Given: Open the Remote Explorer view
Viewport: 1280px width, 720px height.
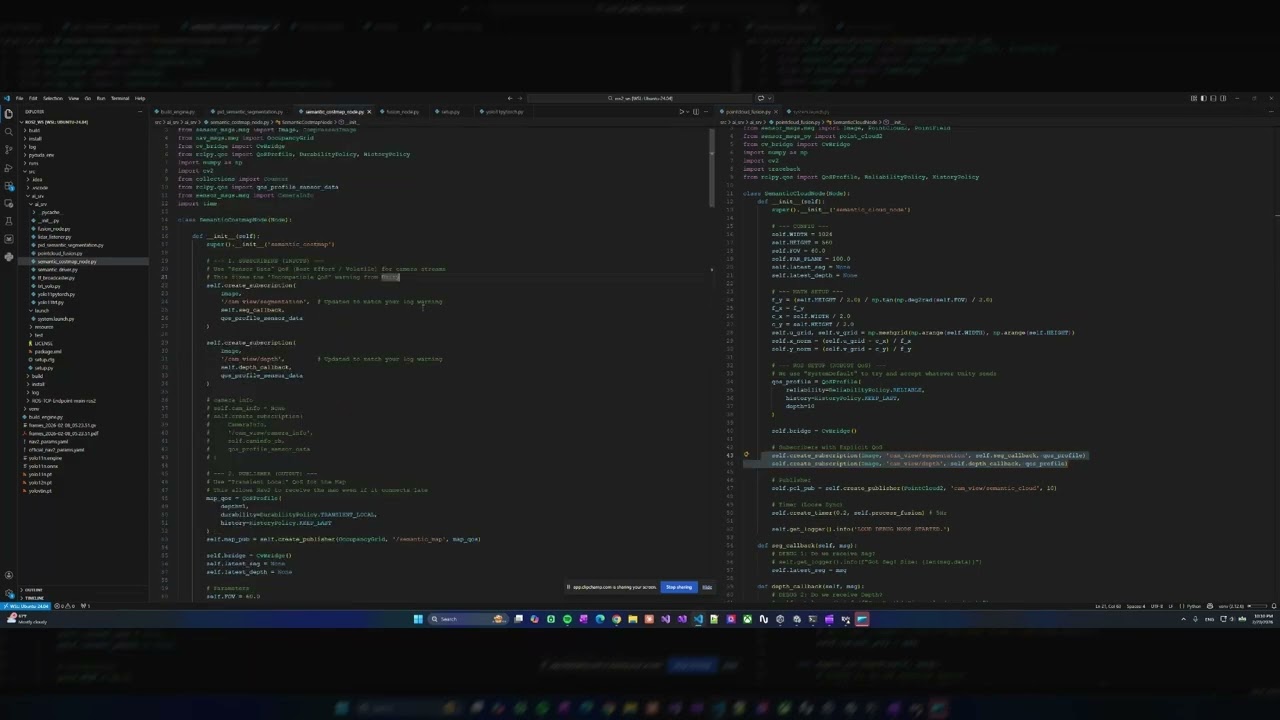Looking at the screenshot, I should tap(9, 204).
